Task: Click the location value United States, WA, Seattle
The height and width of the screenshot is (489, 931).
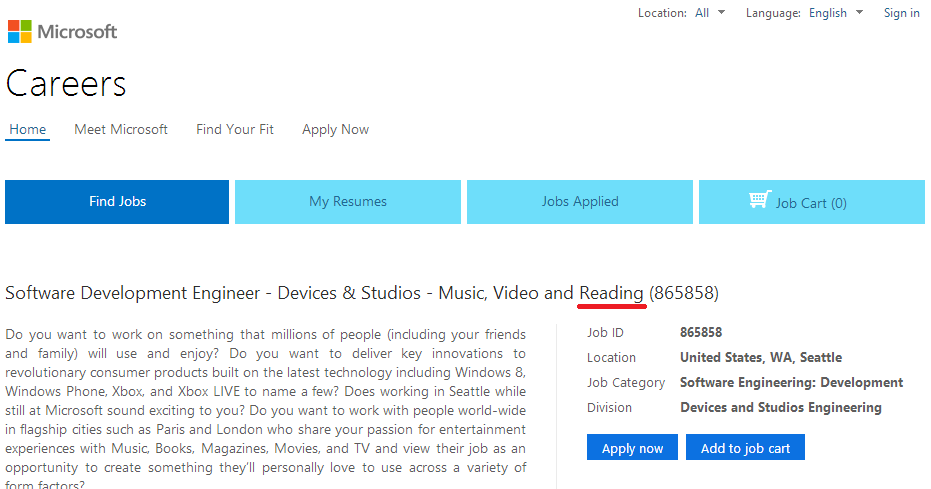Action: click(x=761, y=357)
